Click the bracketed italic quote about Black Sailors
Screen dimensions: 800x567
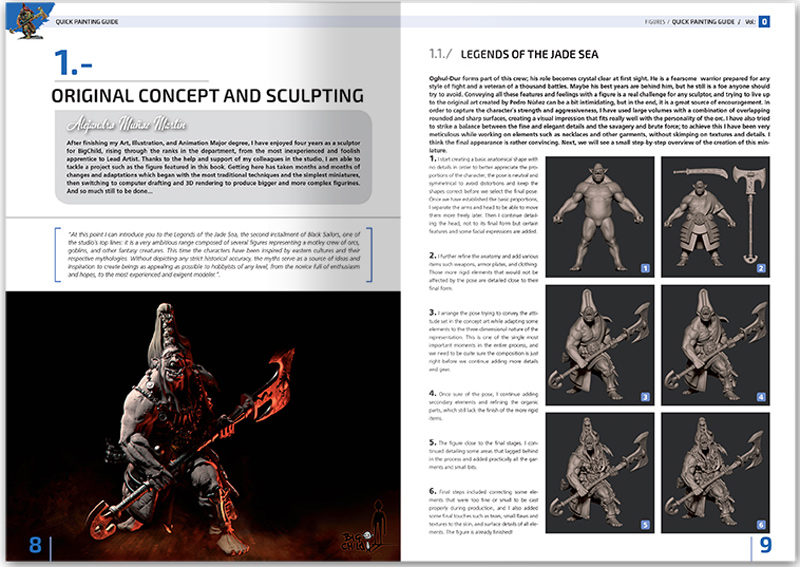pos(214,254)
